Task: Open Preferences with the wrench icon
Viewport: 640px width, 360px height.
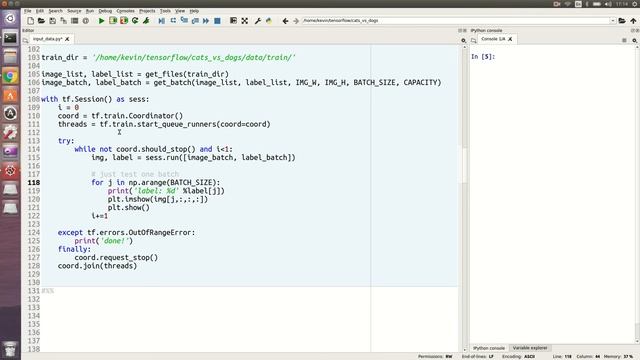Action: [258, 20]
